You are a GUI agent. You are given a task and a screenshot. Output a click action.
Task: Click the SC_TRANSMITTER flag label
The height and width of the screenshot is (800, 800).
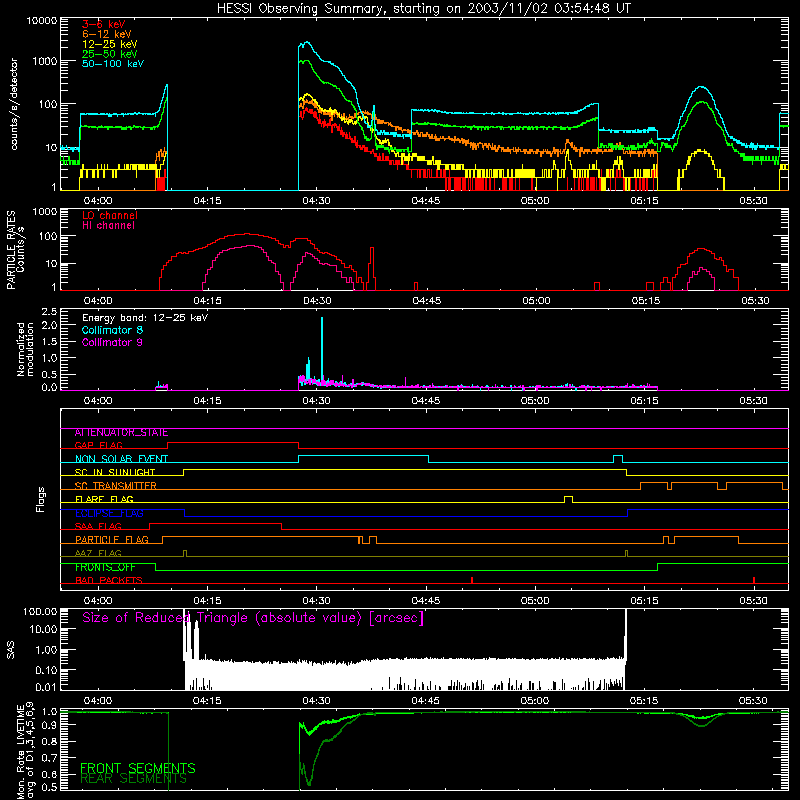[116, 486]
